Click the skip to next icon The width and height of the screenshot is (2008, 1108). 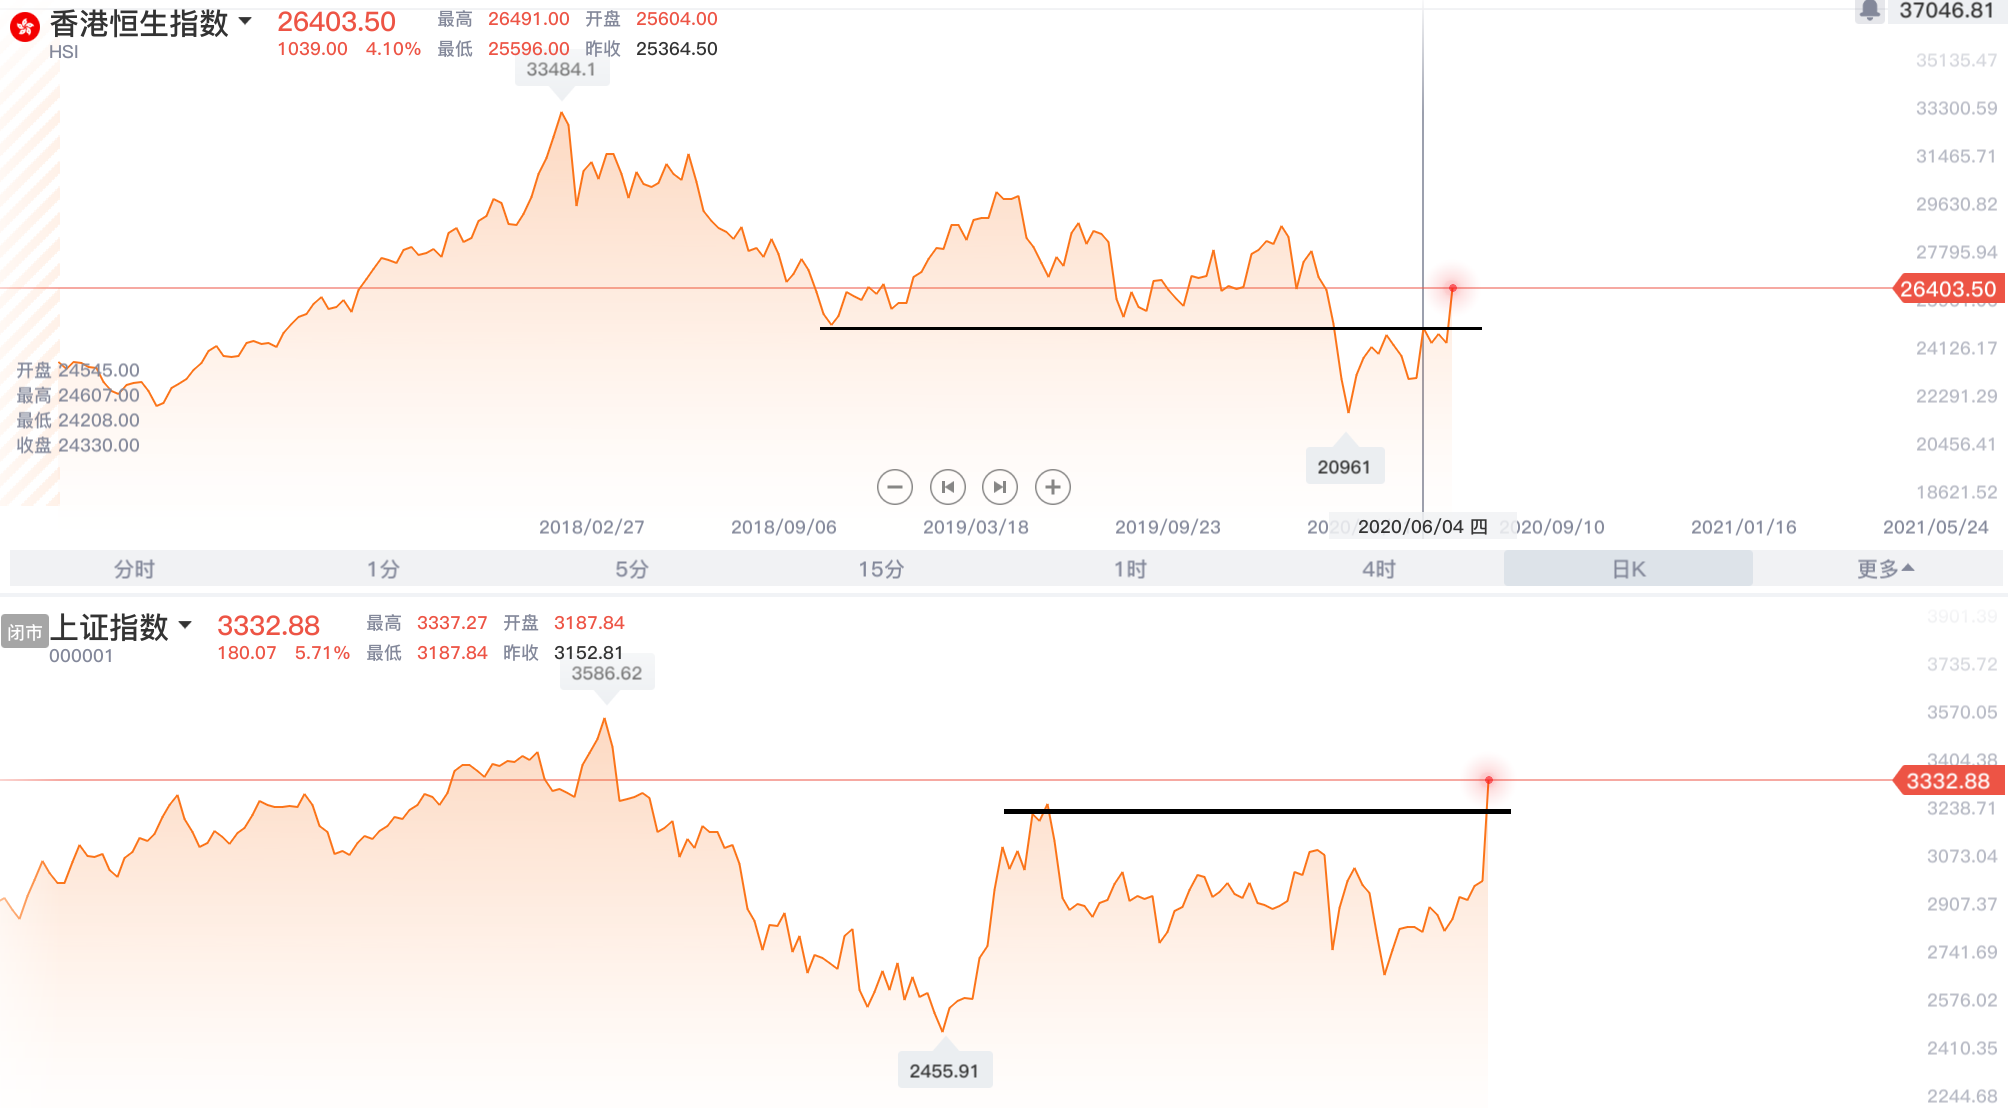(1000, 487)
